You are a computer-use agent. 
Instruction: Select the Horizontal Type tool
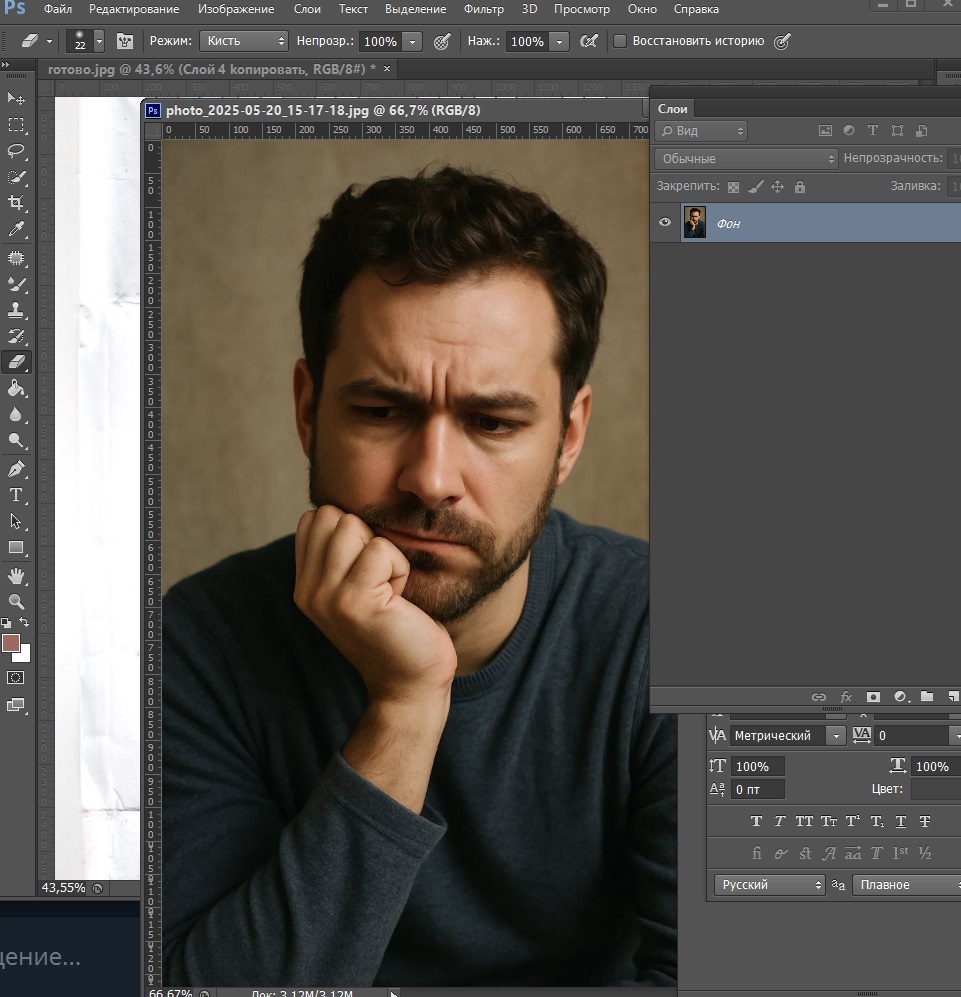[16, 495]
